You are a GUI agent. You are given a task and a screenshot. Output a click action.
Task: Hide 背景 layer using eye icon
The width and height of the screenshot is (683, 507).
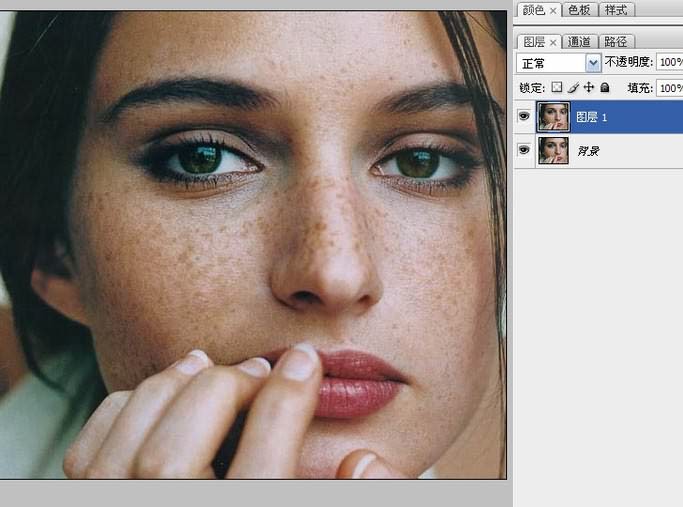click(524, 150)
